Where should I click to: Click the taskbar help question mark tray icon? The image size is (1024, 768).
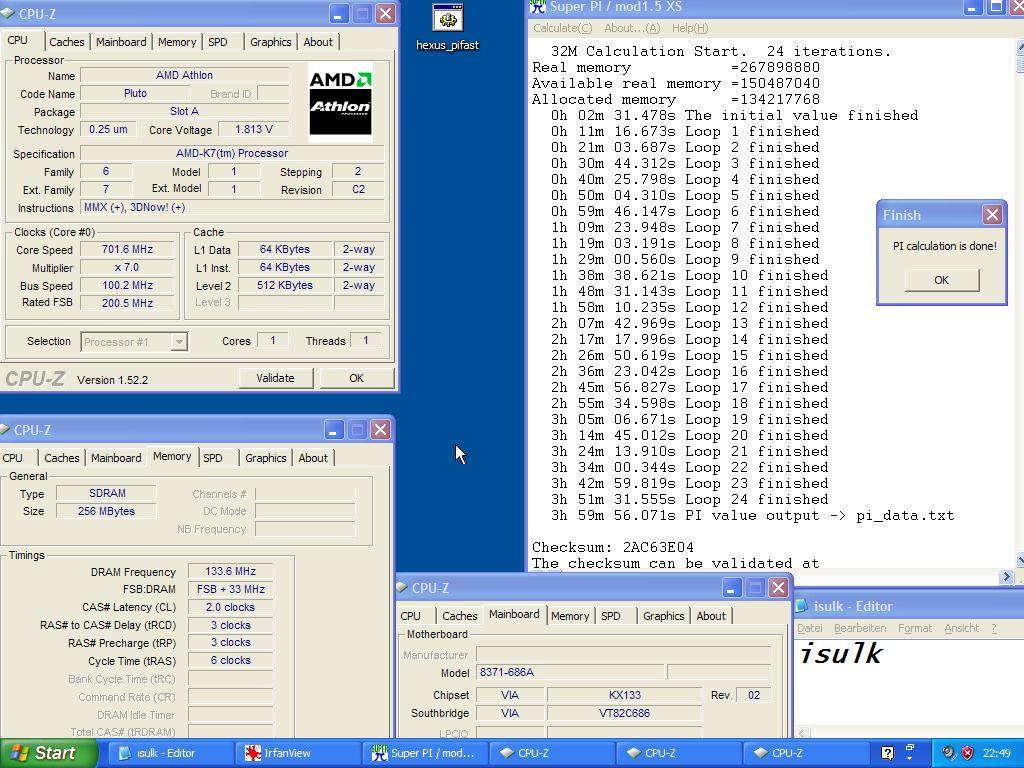[887, 753]
